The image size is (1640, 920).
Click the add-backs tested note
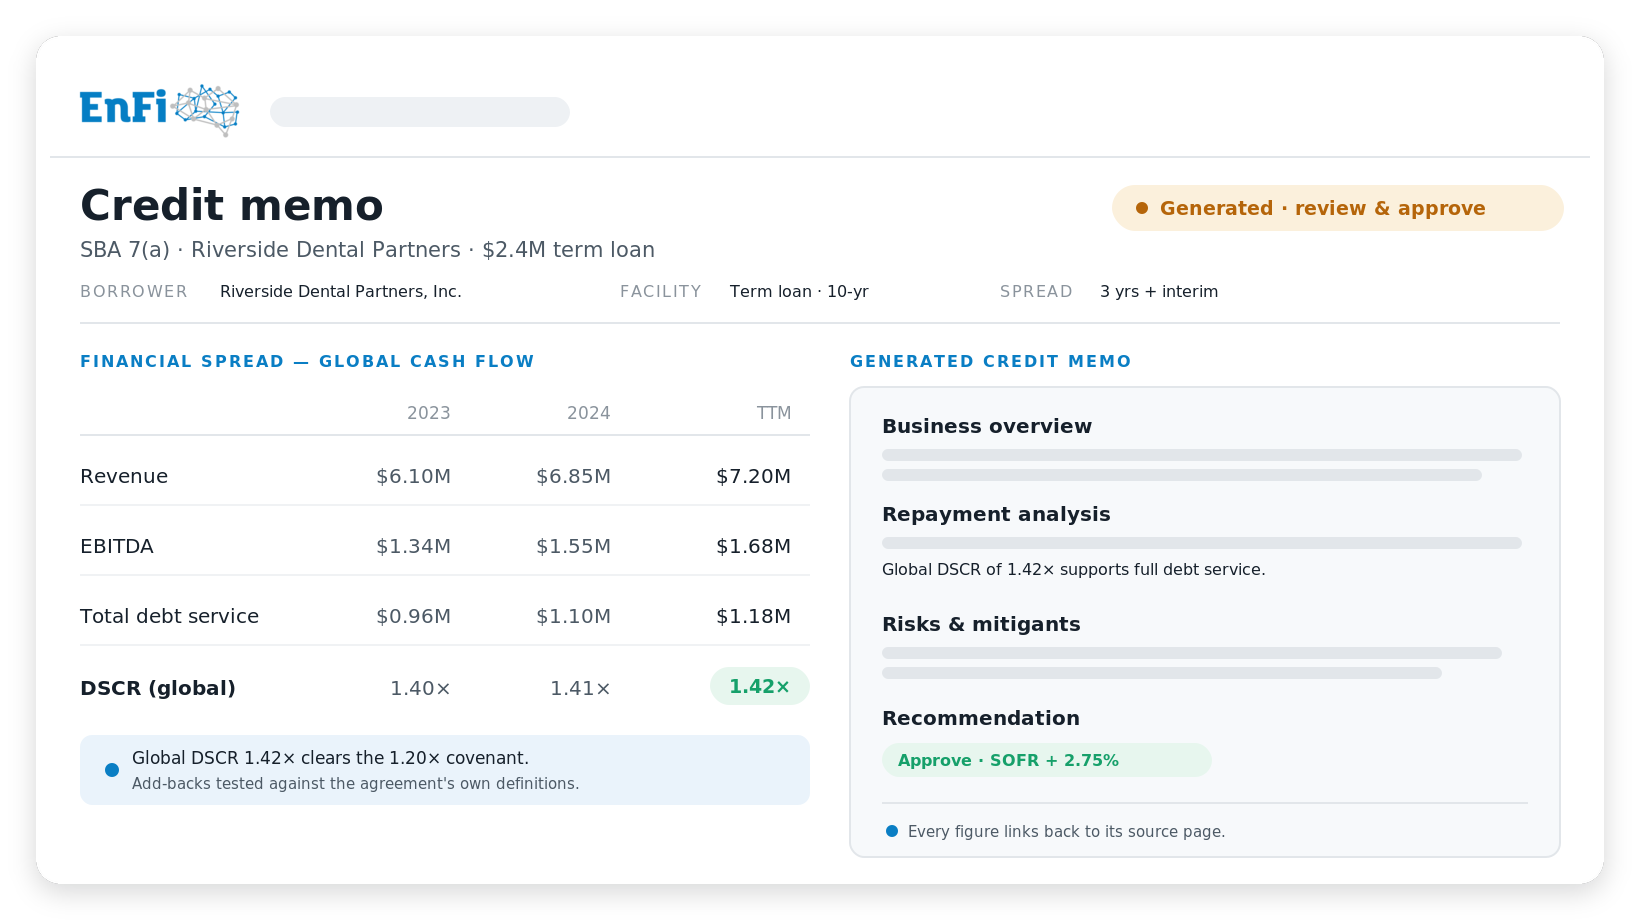coord(356,784)
